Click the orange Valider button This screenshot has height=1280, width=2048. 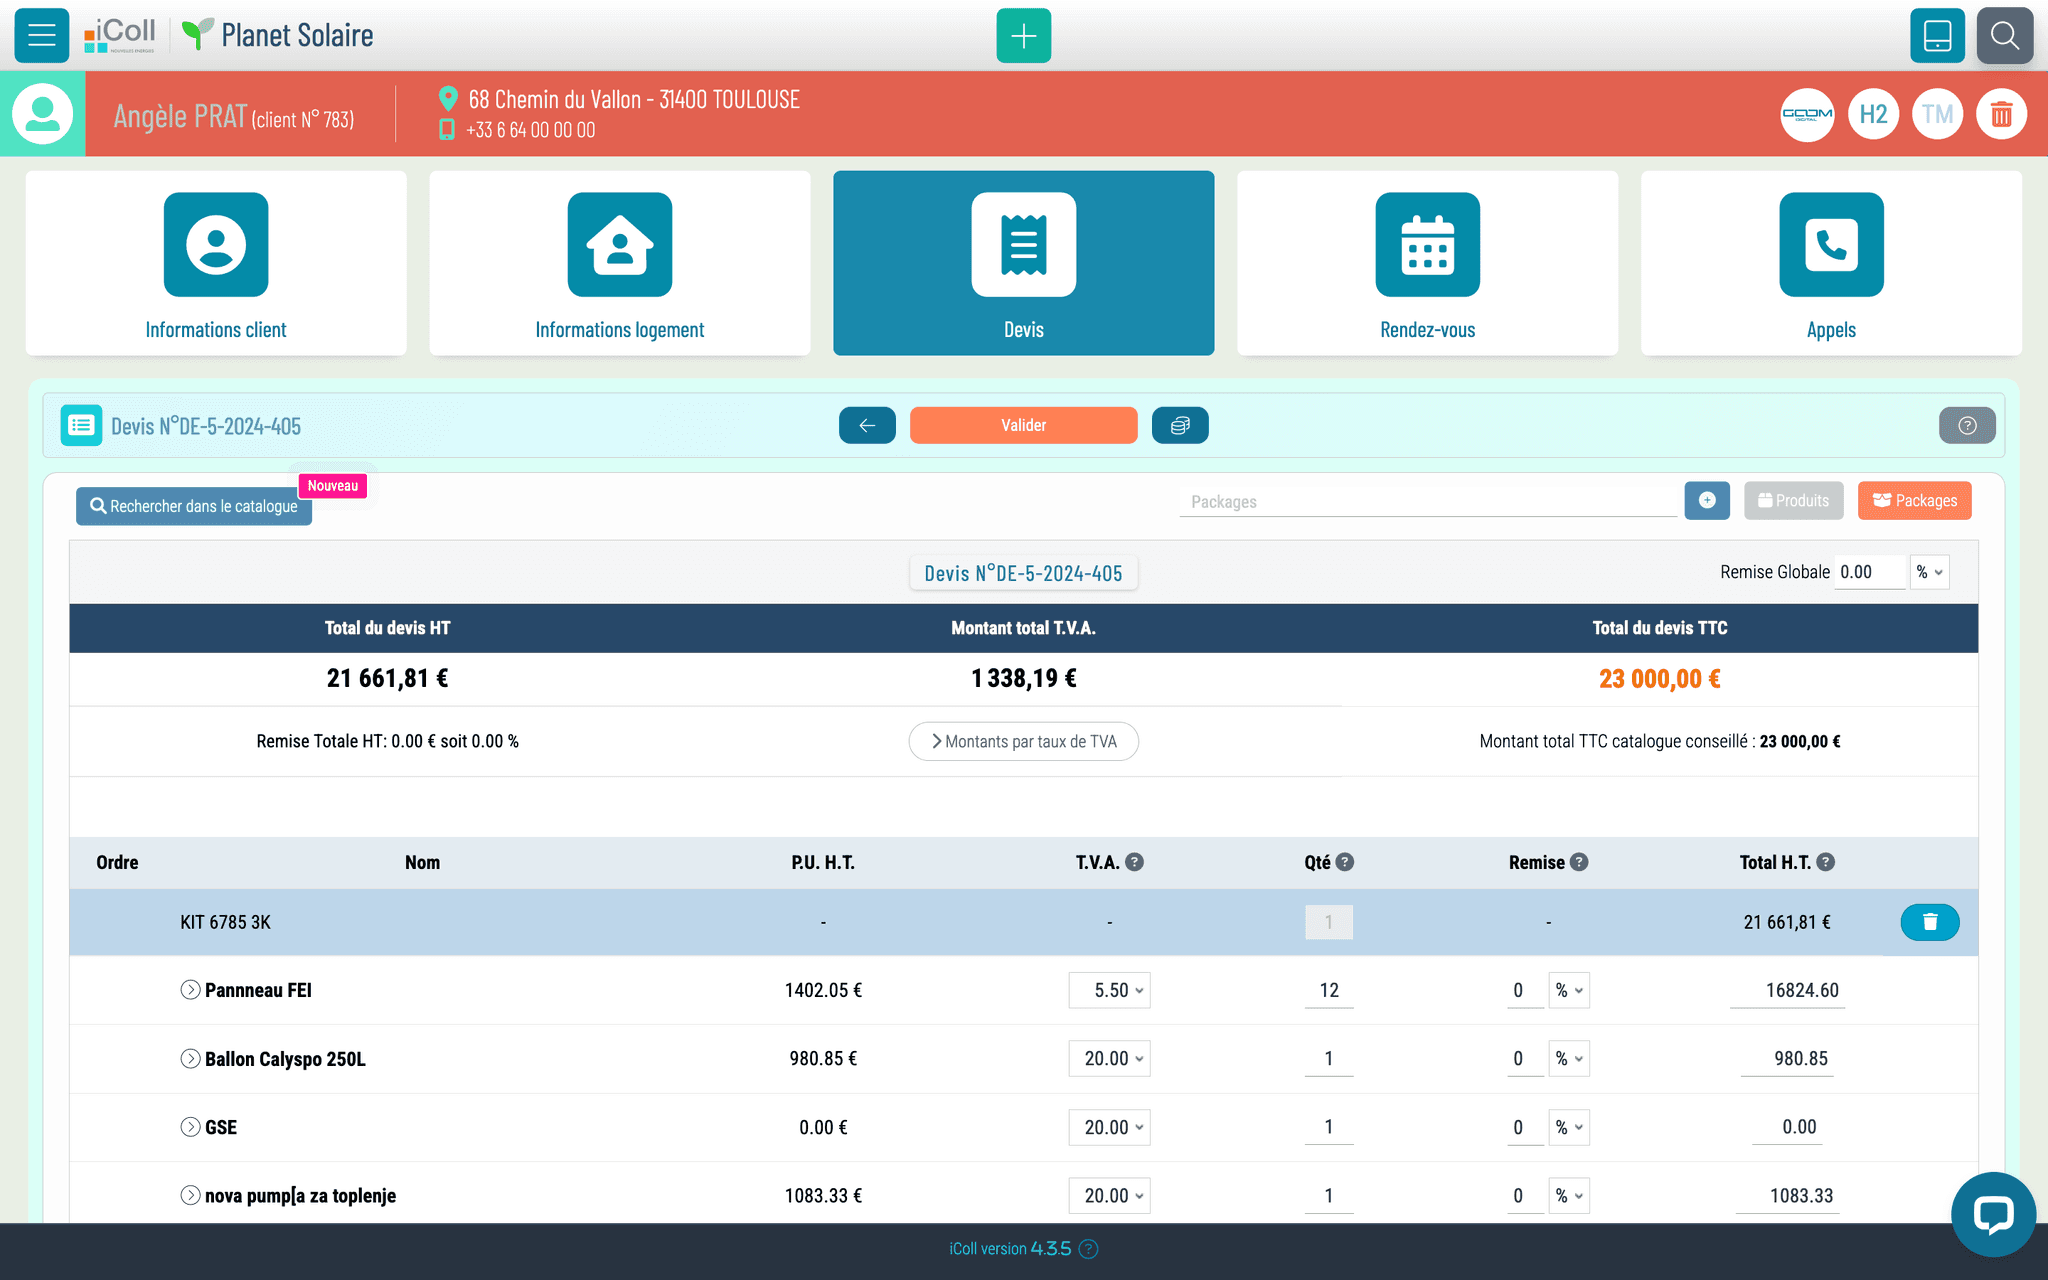pos(1023,425)
